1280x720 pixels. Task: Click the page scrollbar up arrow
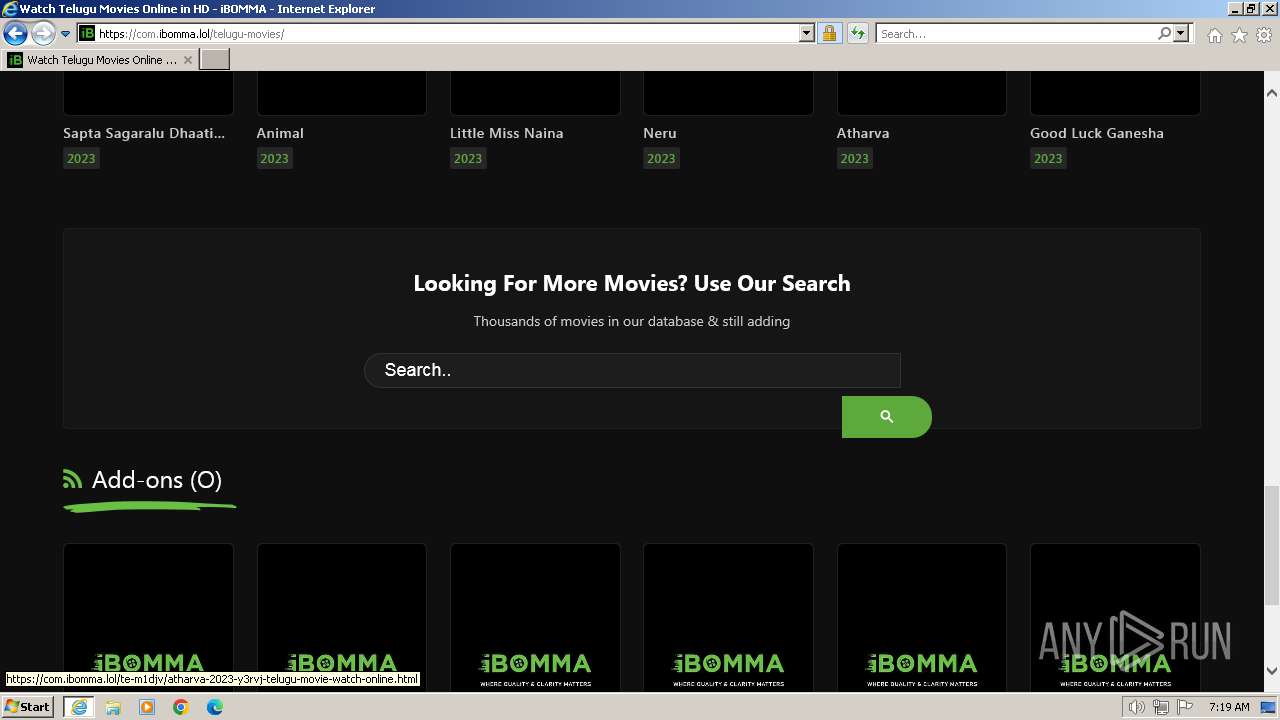(x=1272, y=92)
